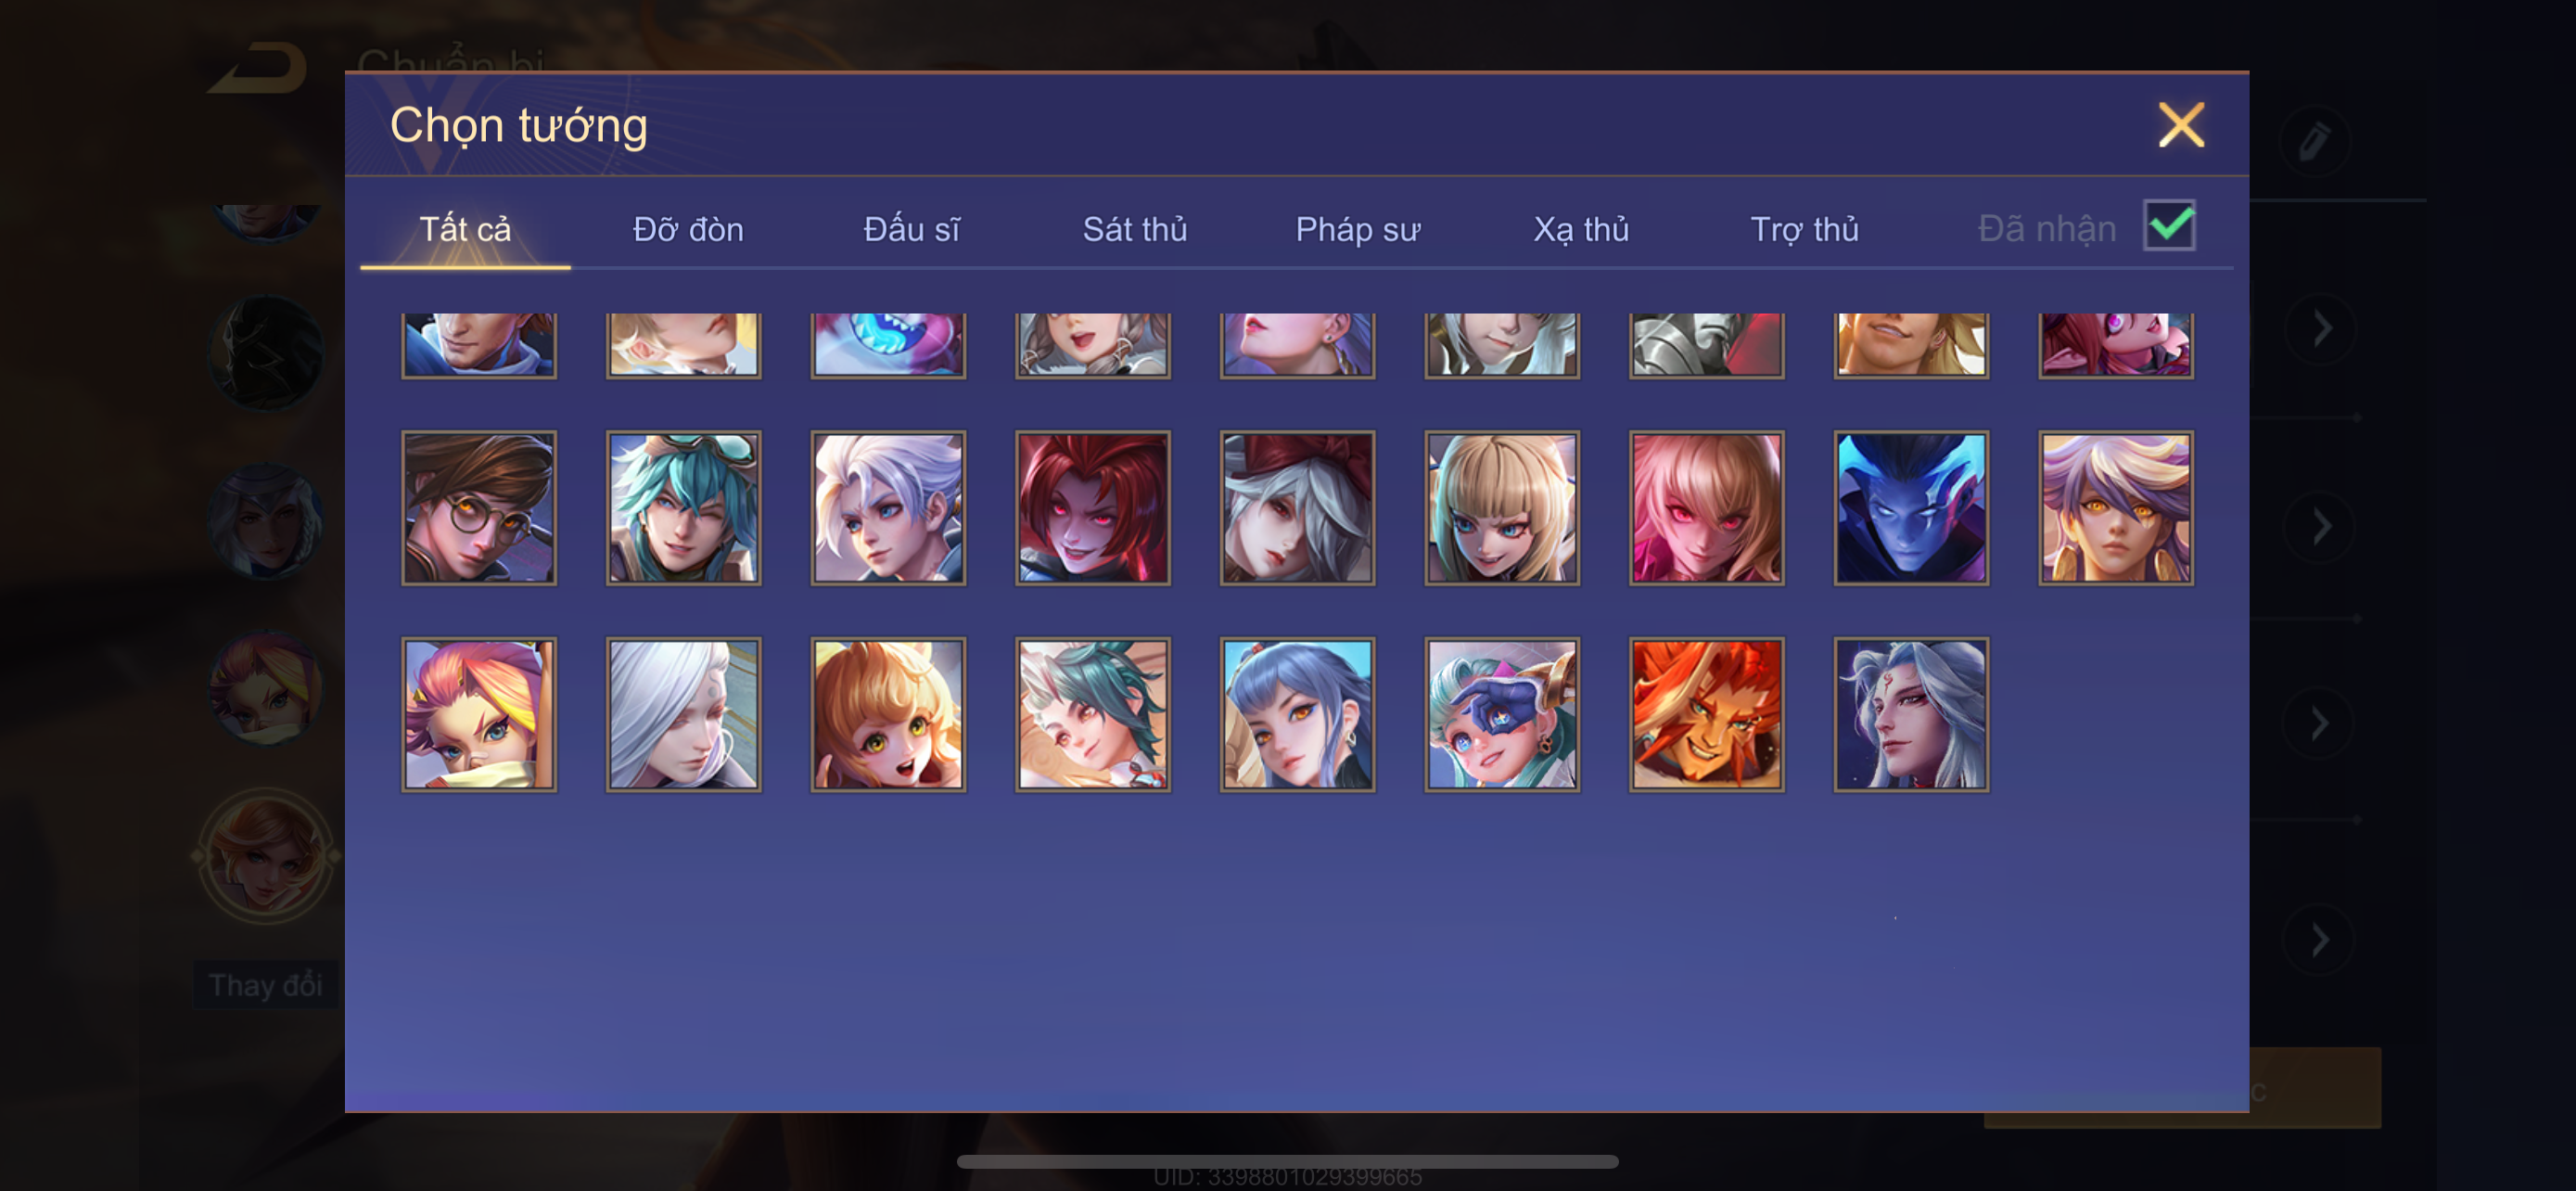Open the Trợ thủ tab
The width and height of the screenshot is (2576, 1191).
(1804, 229)
